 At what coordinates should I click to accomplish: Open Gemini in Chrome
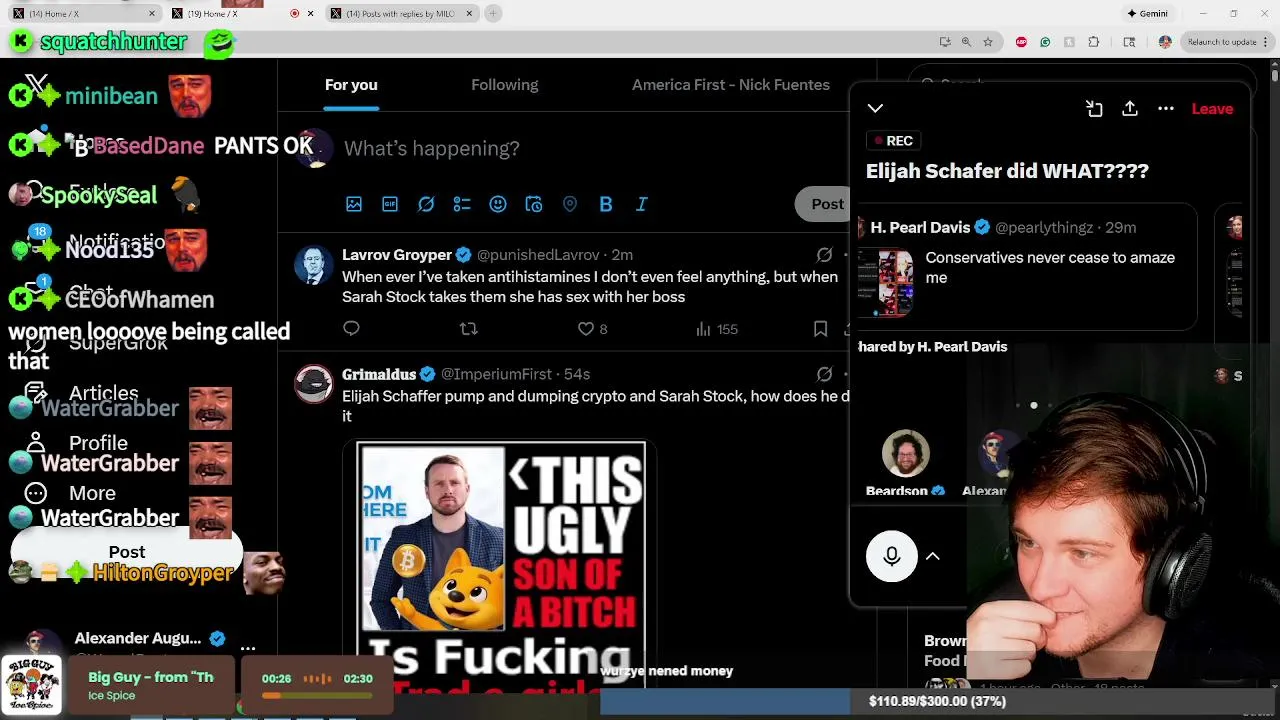[1146, 13]
